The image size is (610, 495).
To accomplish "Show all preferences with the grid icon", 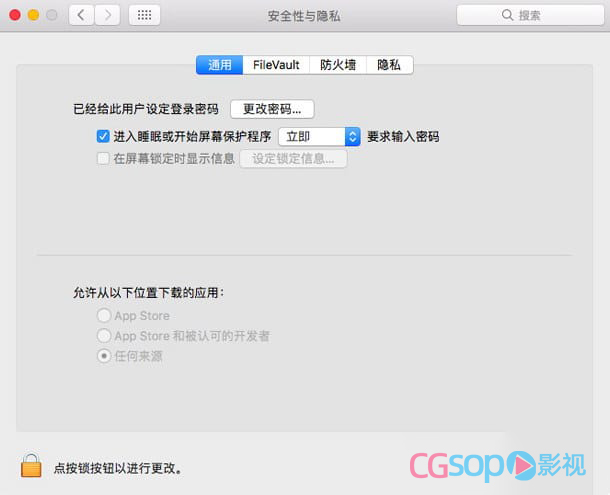I will (144, 15).
